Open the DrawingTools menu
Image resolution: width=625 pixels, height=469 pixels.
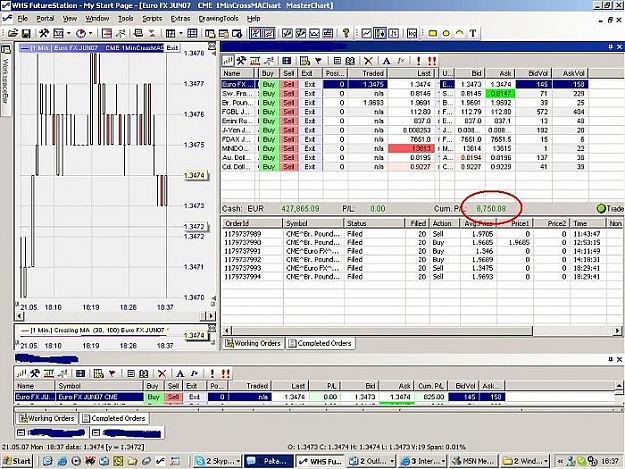coord(218,18)
